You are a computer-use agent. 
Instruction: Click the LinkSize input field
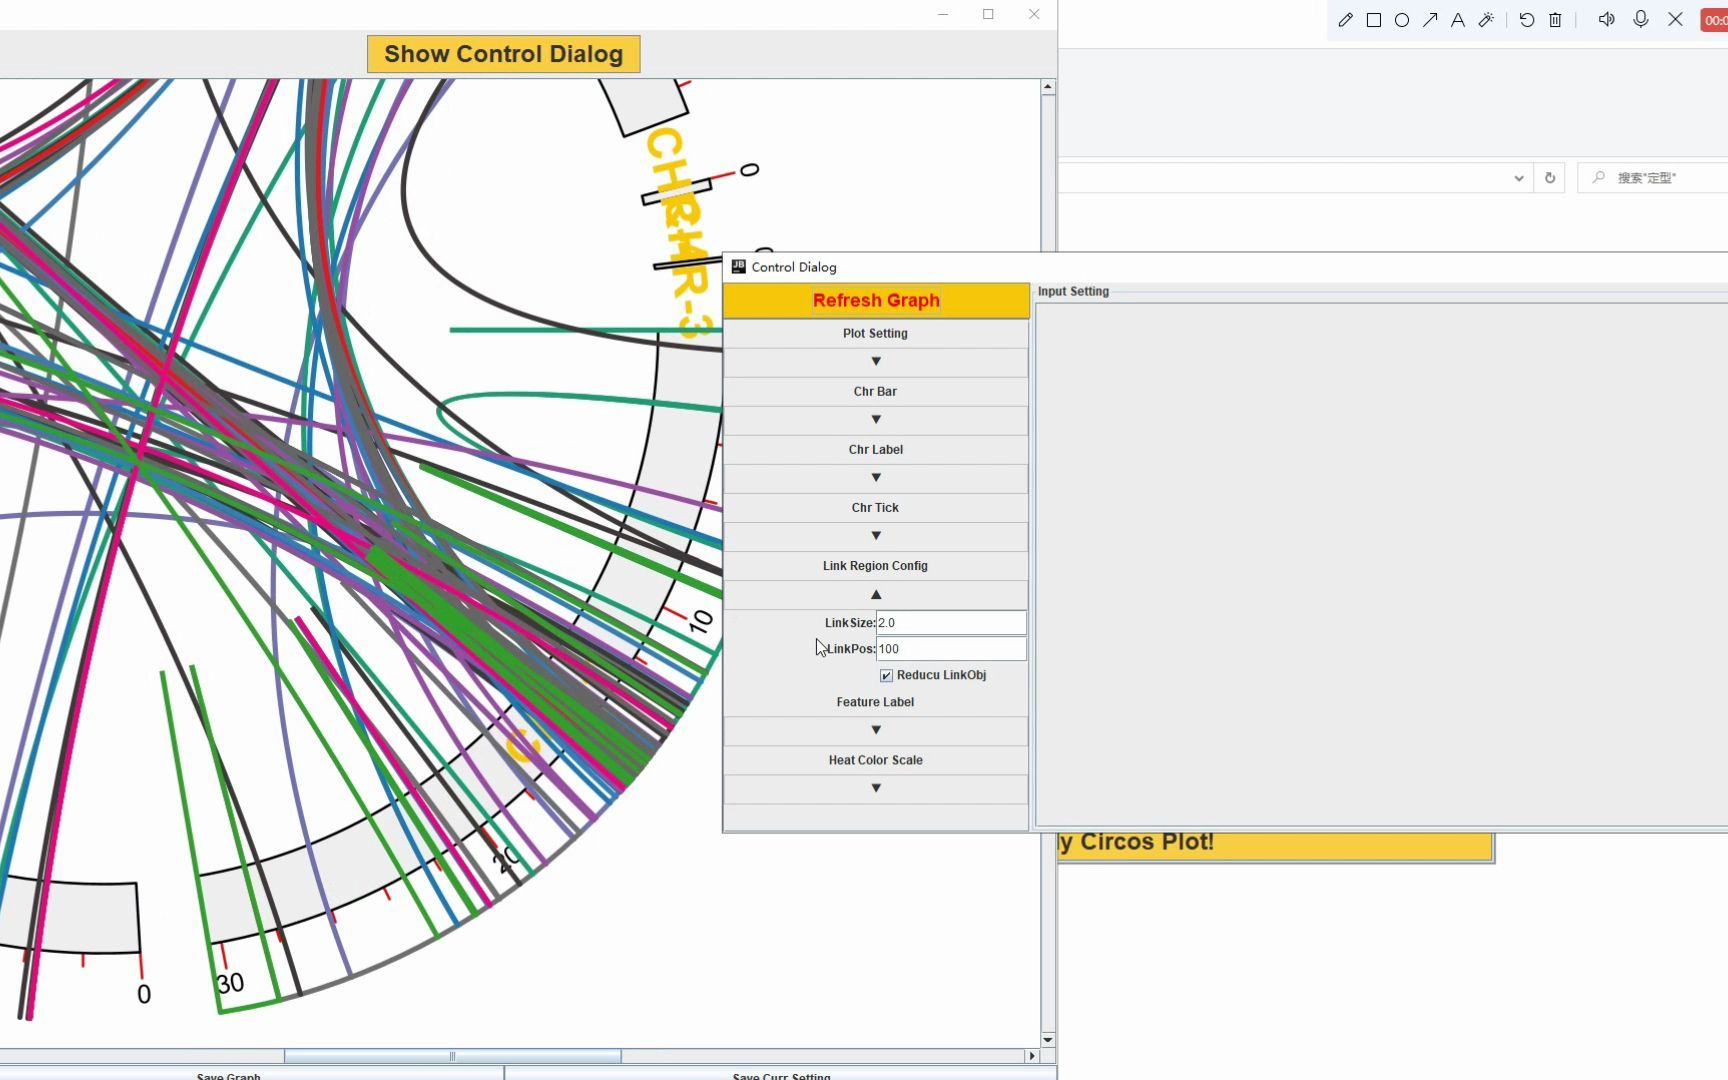click(950, 623)
